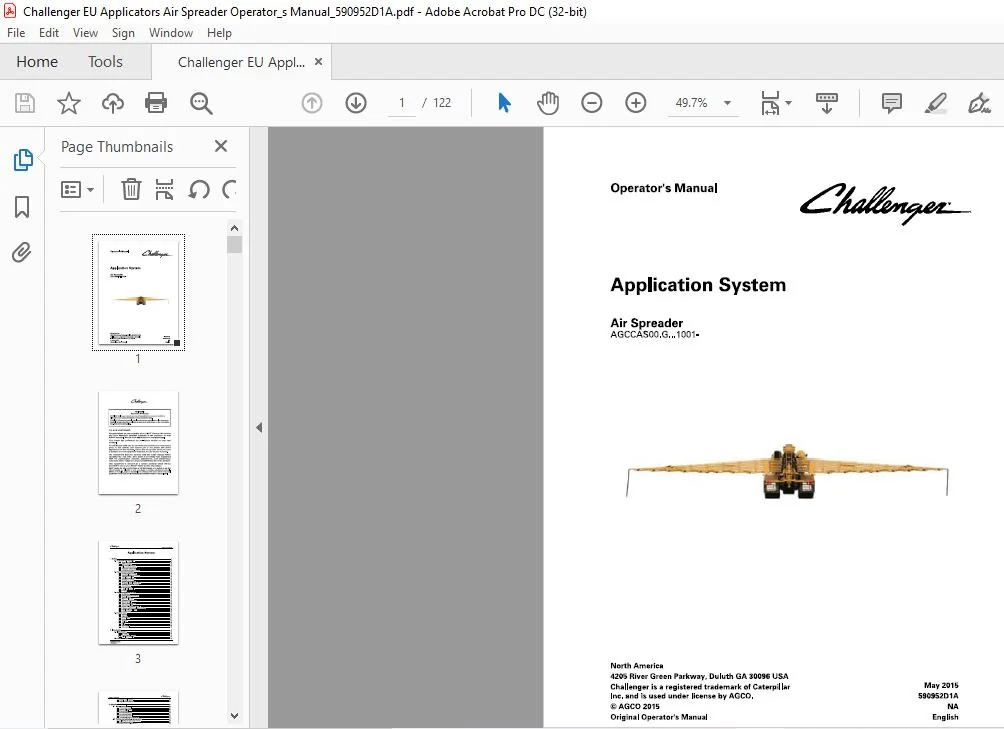Click the thumbnails scrollbar handle
1004x729 pixels.
click(234, 244)
